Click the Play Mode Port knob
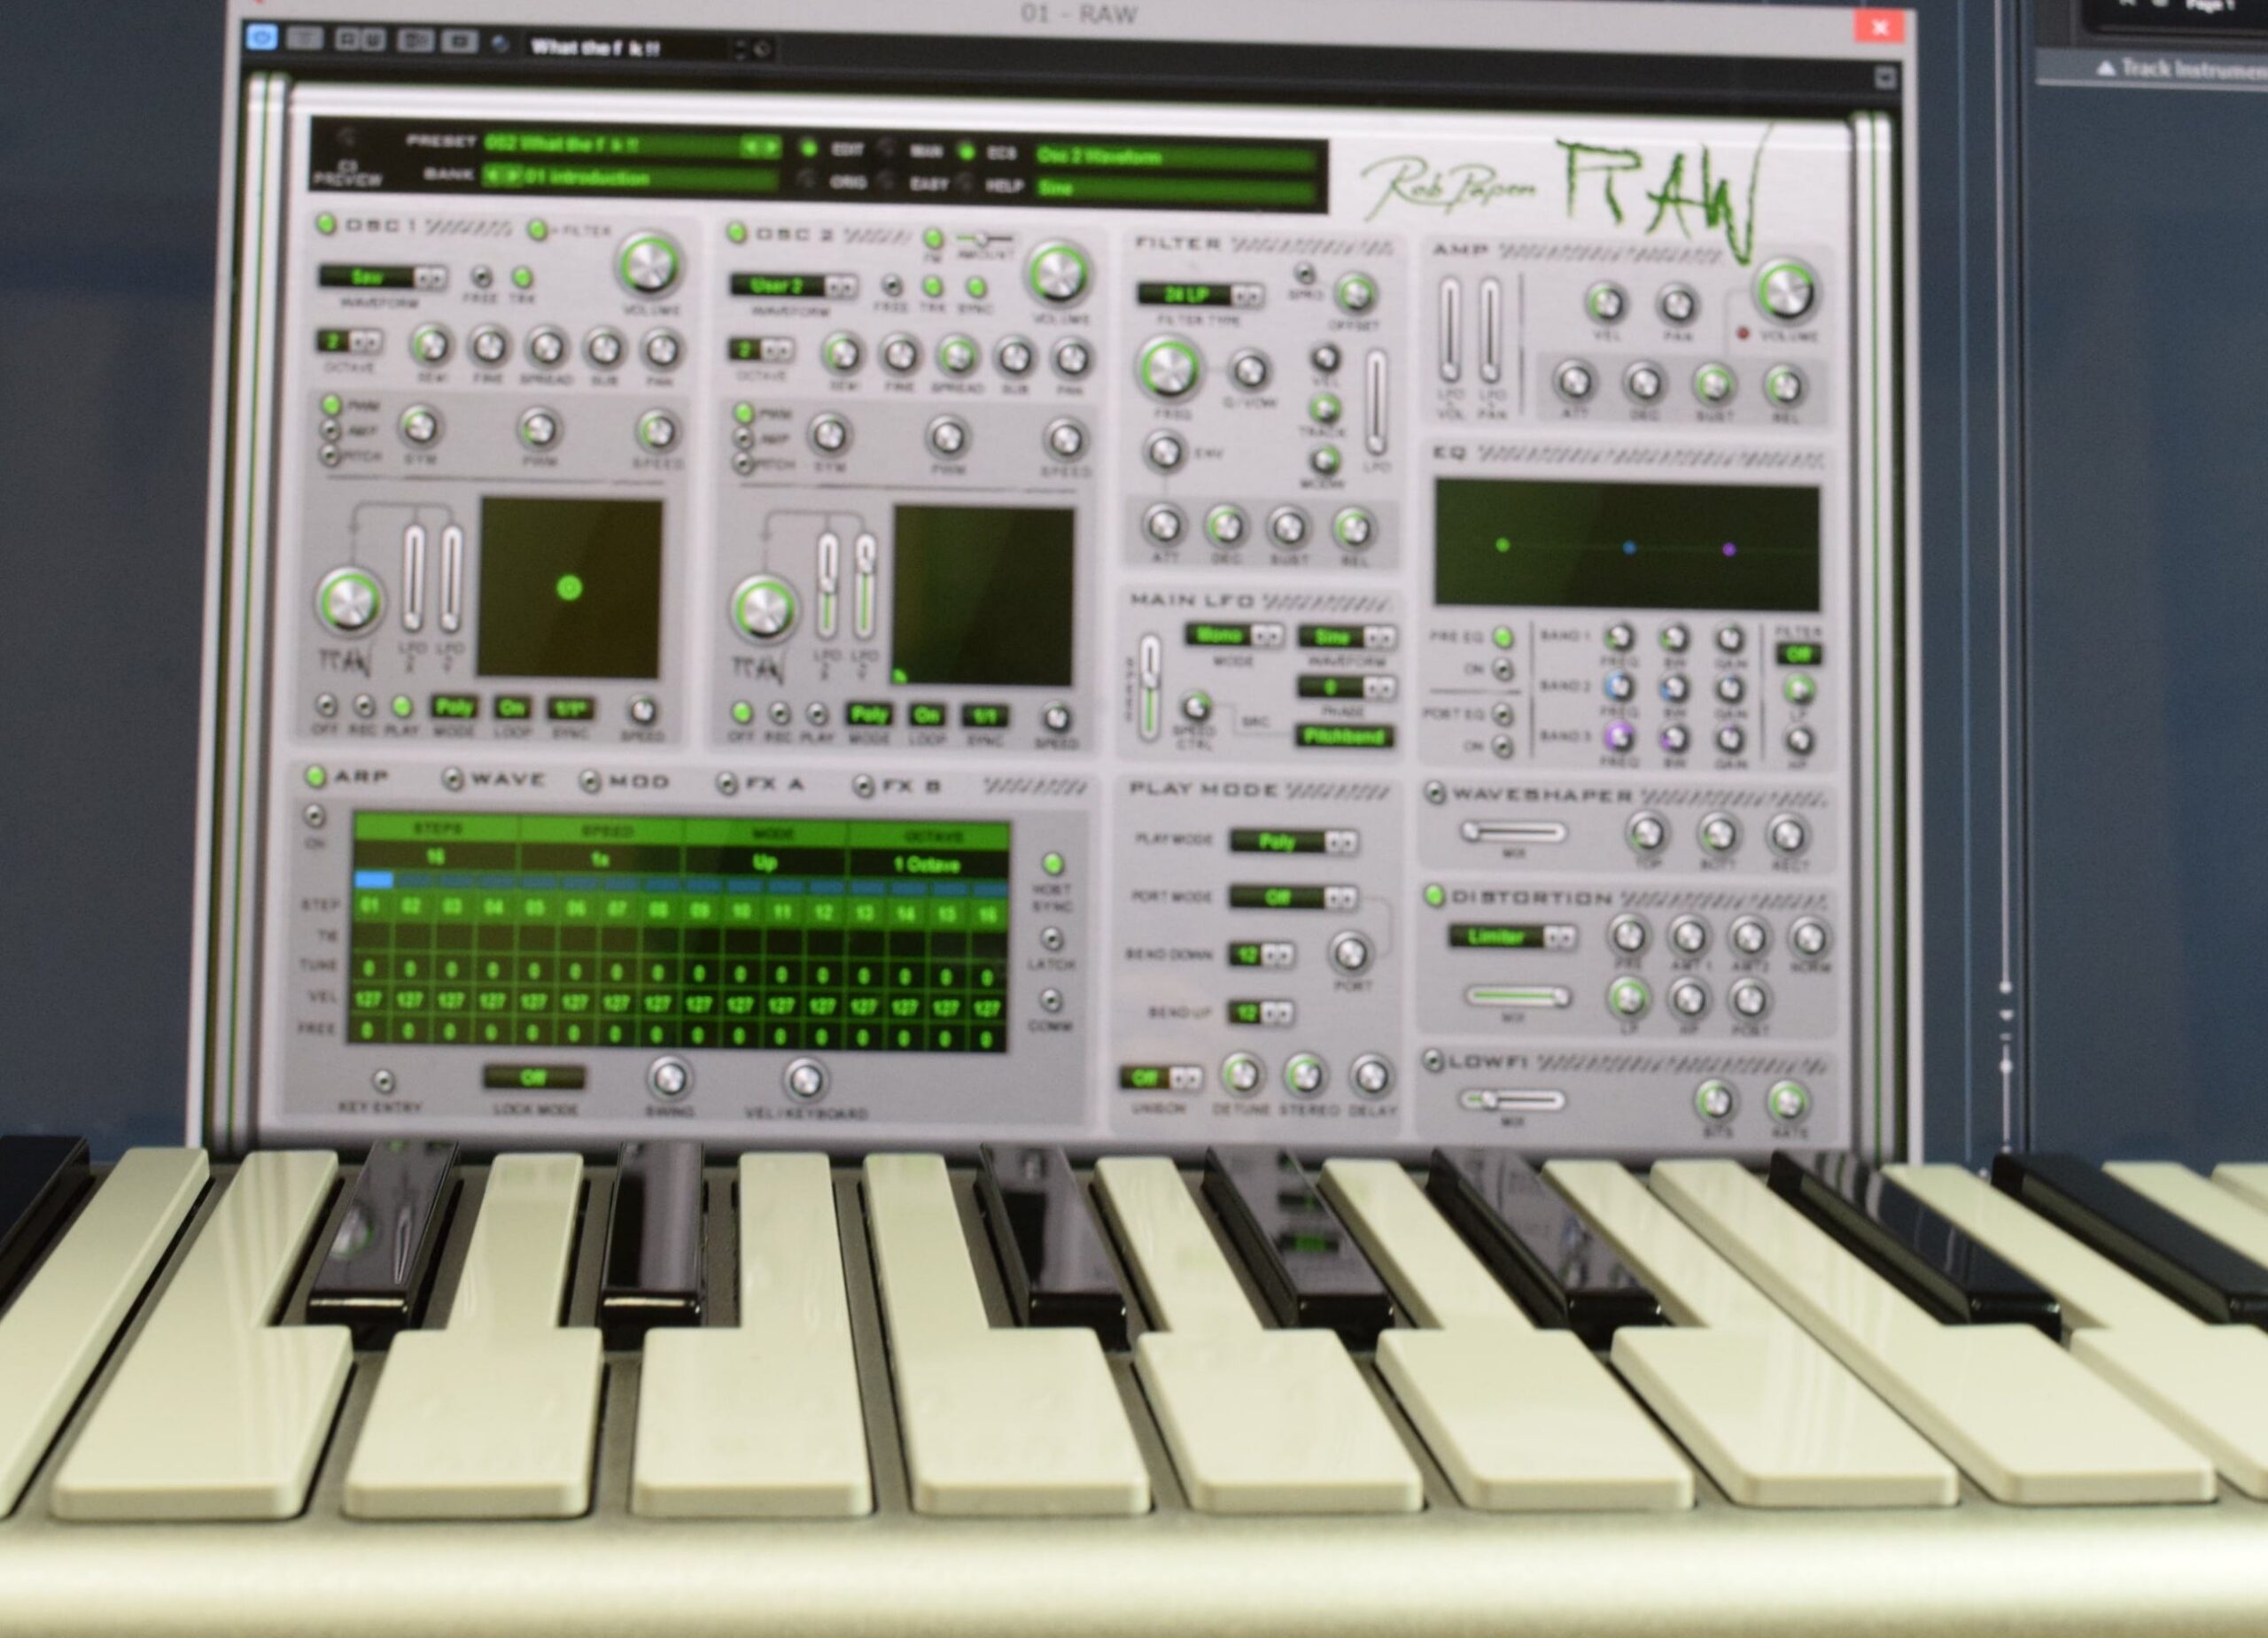This screenshot has height=1638, width=2268. click(1350, 952)
